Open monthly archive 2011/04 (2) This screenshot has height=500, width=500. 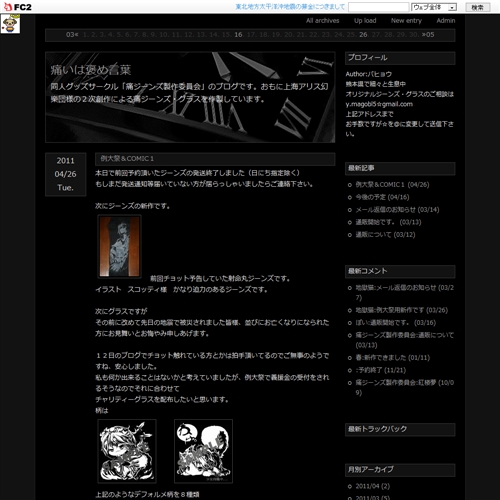point(372,486)
